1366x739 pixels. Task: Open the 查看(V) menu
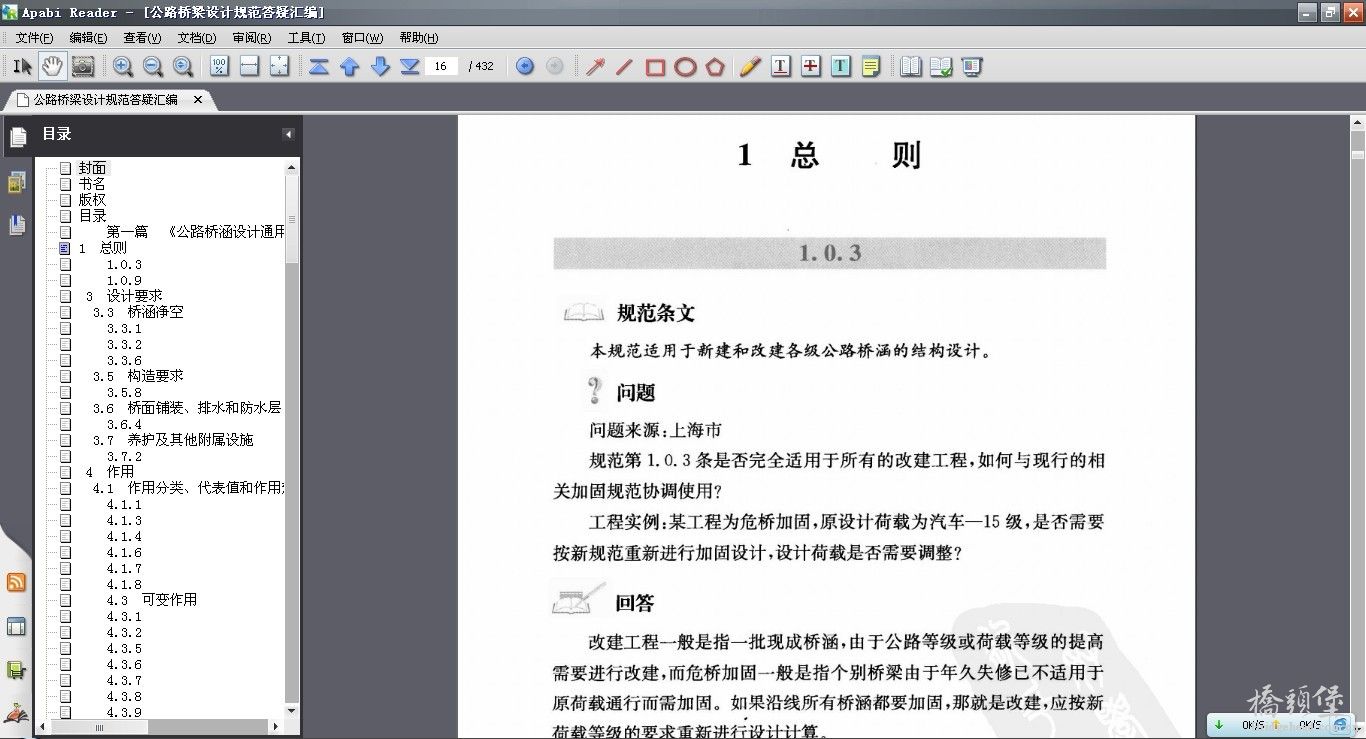(x=142, y=38)
